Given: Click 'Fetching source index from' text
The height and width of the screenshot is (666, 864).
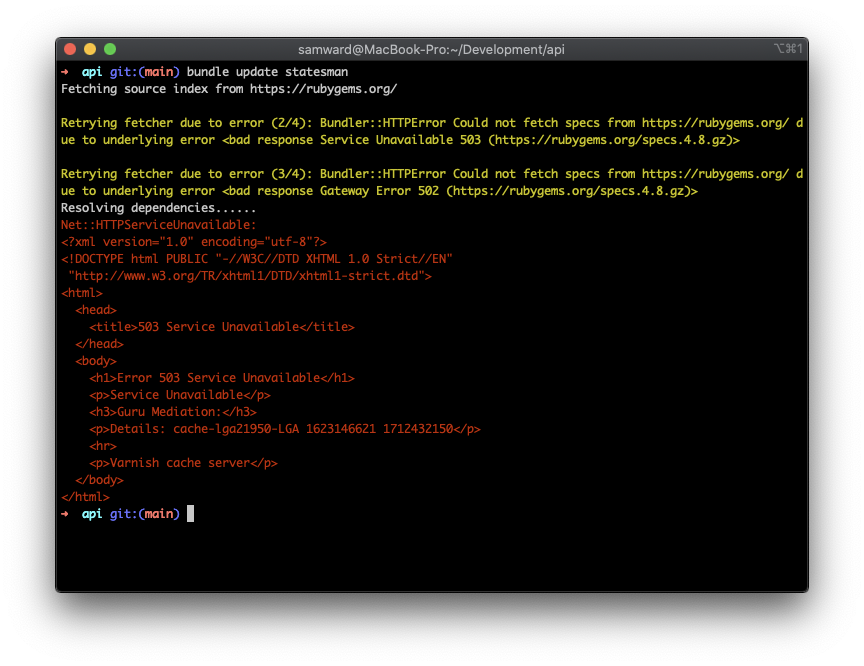Looking at the screenshot, I should (152, 89).
